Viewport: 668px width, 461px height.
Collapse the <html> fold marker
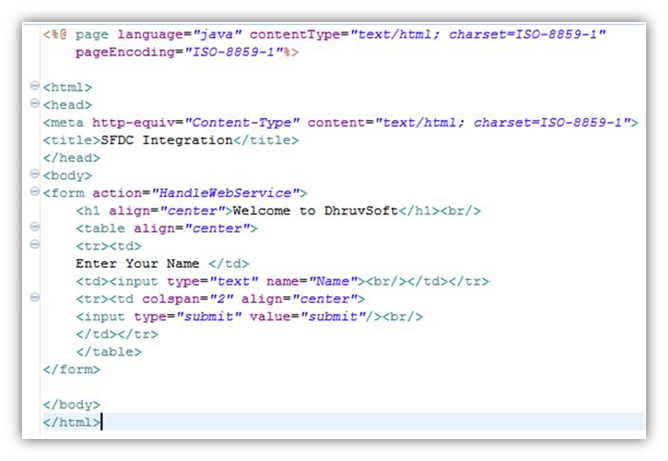pos(35,86)
